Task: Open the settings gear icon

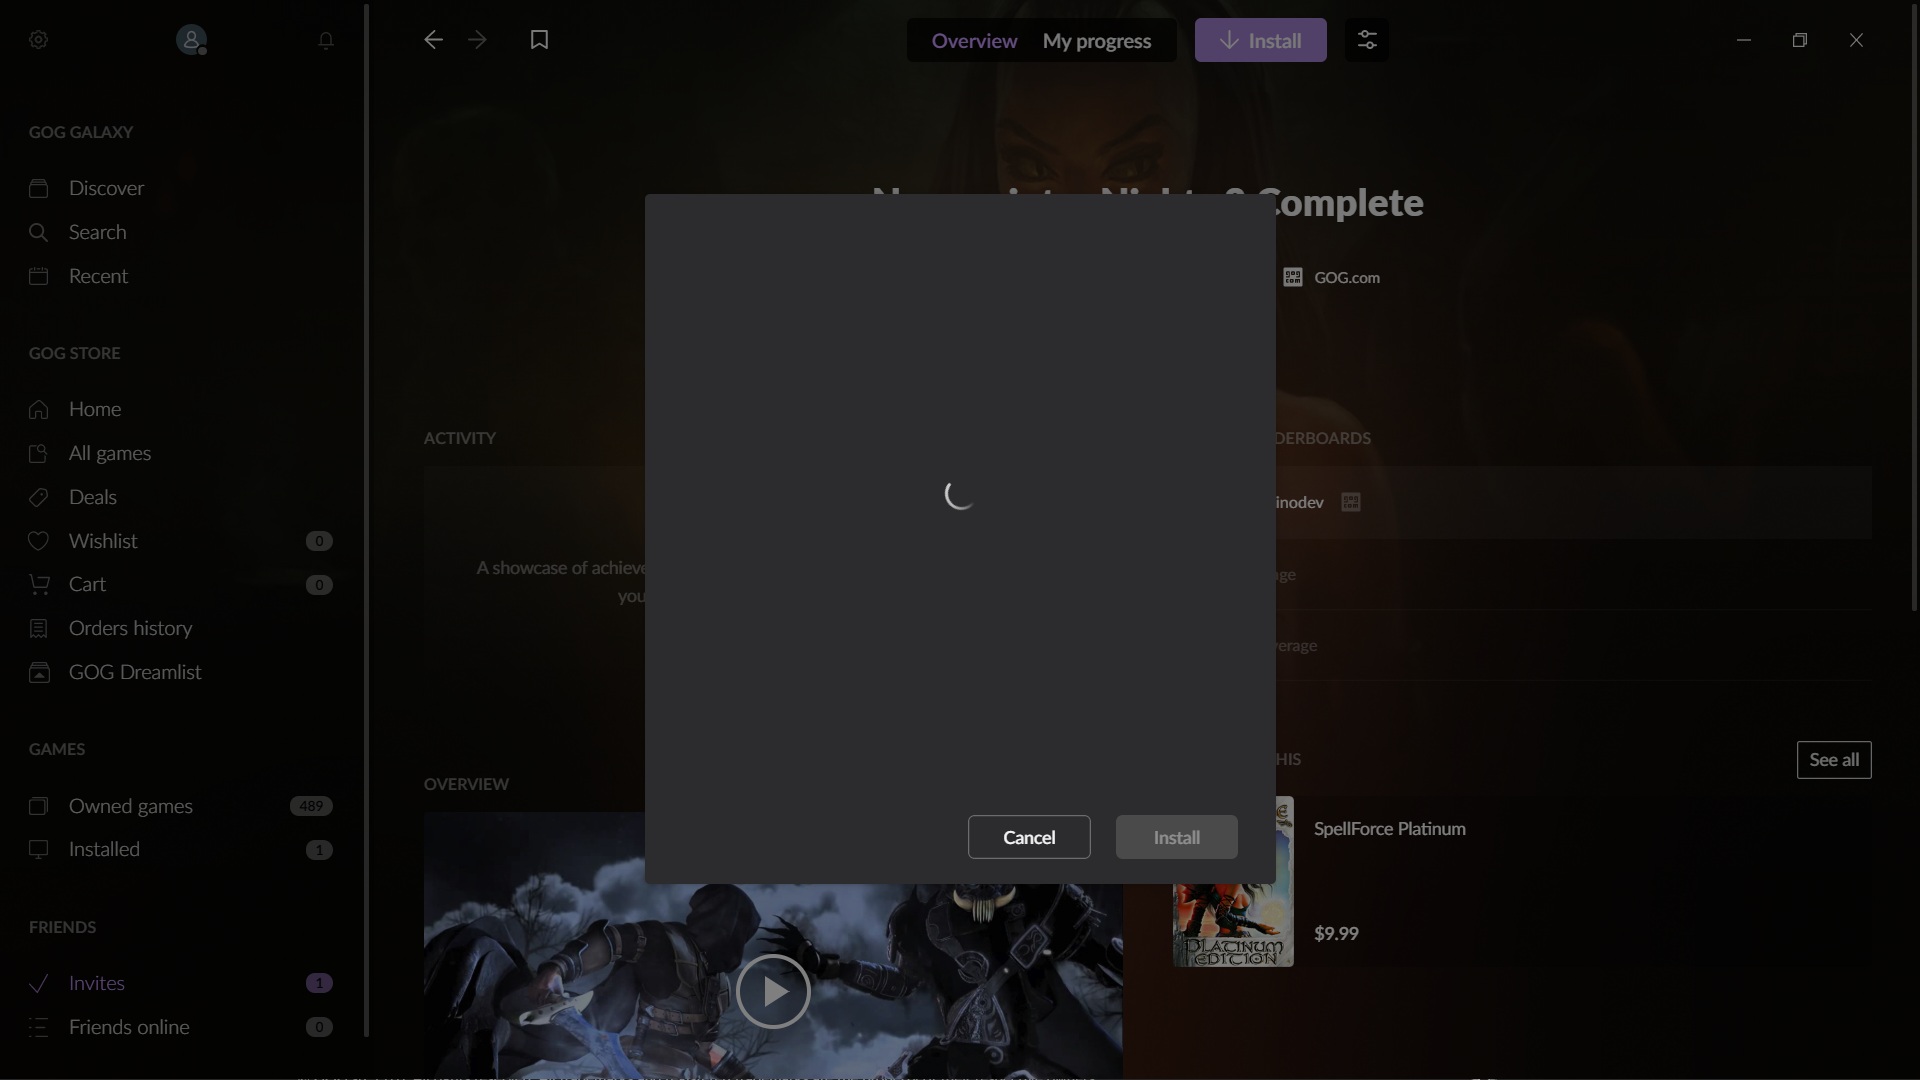Action: [38, 40]
